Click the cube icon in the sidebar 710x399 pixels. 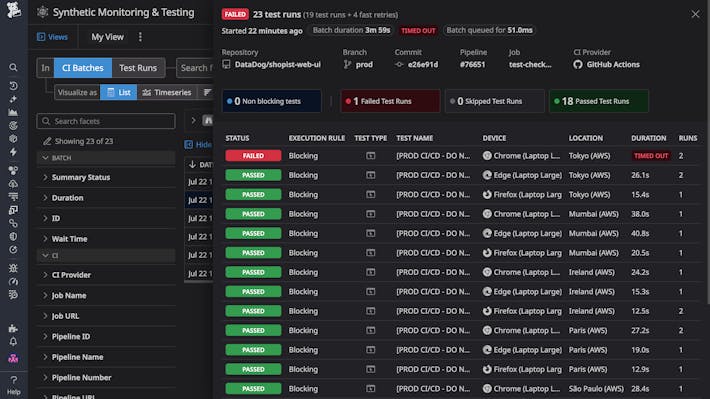13,139
